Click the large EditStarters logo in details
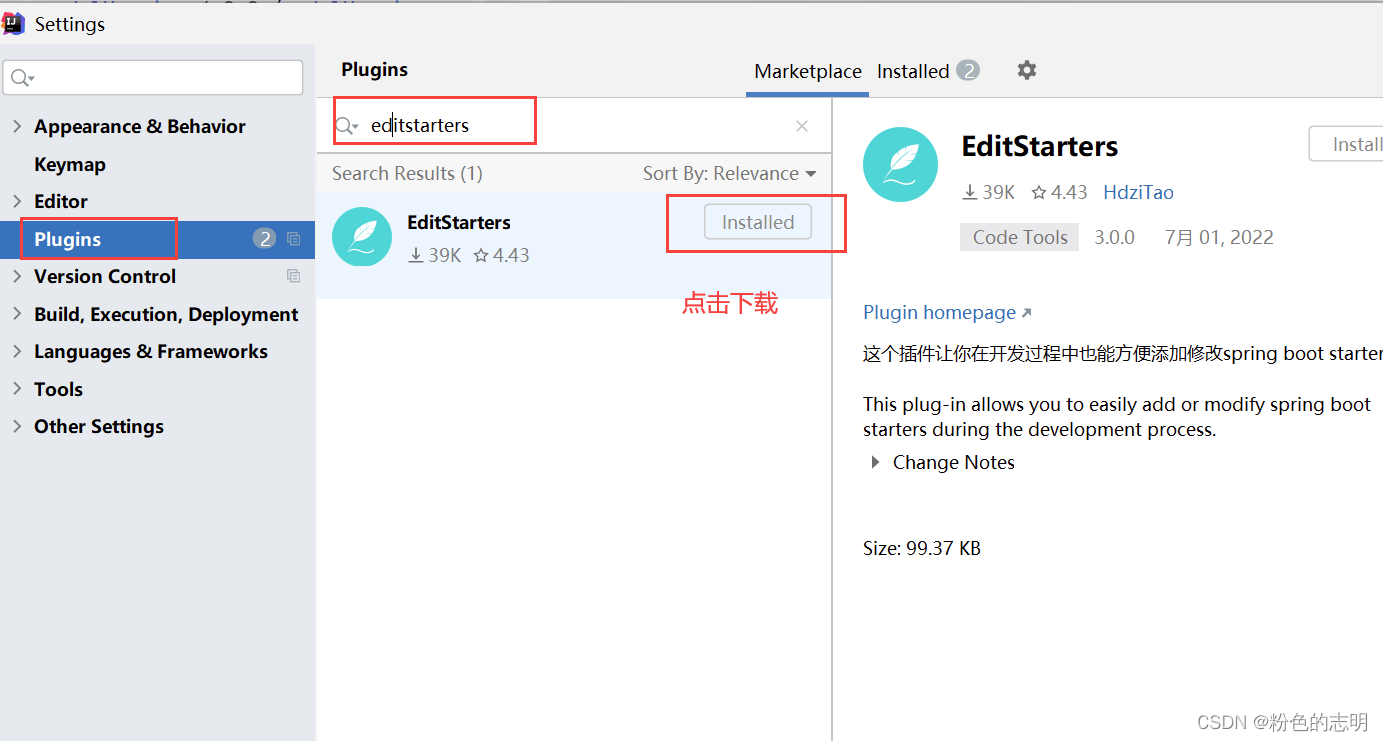This screenshot has width=1383, height=741. coord(900,165)
